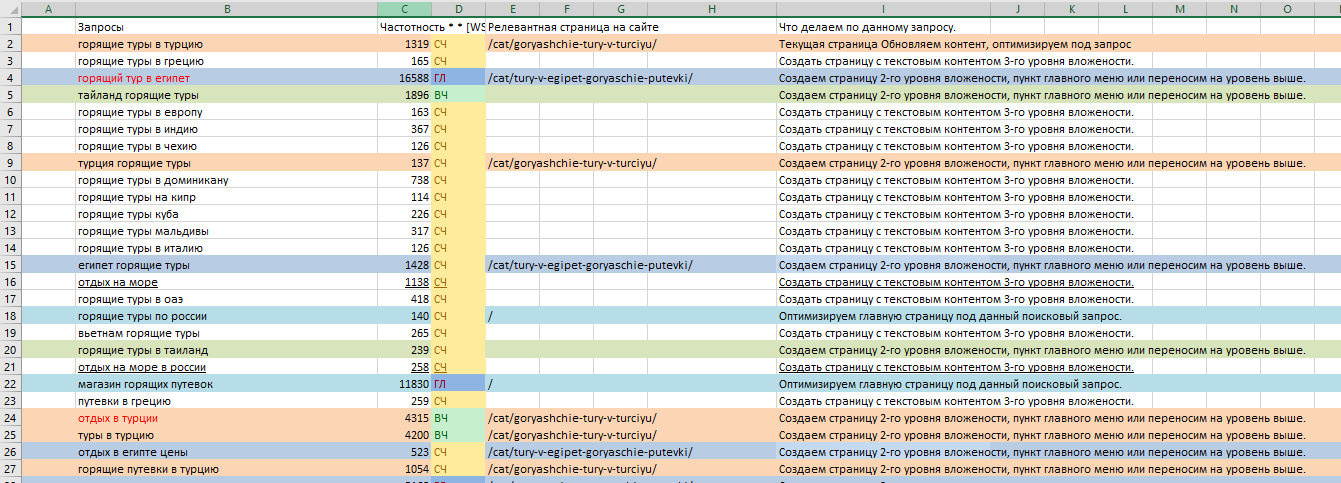Select column C header
The width and height of the screenshot is (1341, 483).
(x=404, y=9)
